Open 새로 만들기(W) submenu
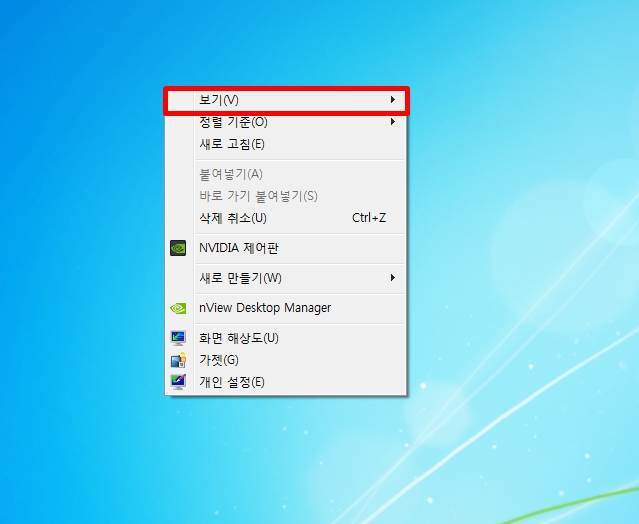The width and height of the screenshot is (639, 524). pyautogui.click(x=286, y=278)
